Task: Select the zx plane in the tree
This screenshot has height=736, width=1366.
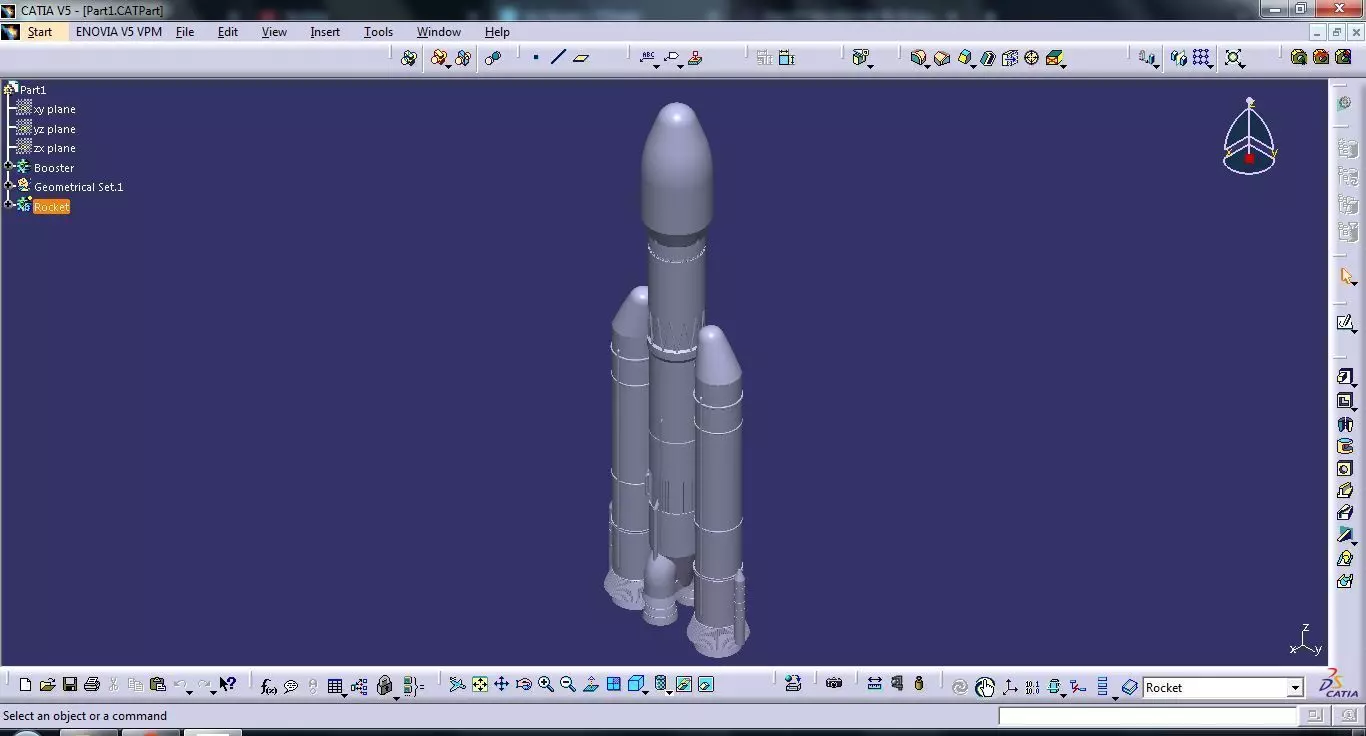Action: [x=54, y=148]
